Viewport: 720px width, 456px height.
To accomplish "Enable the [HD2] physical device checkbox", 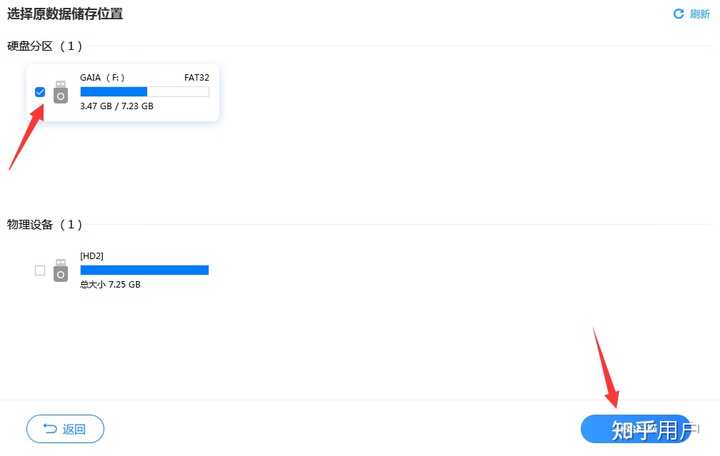I will [x=40, y=270].
